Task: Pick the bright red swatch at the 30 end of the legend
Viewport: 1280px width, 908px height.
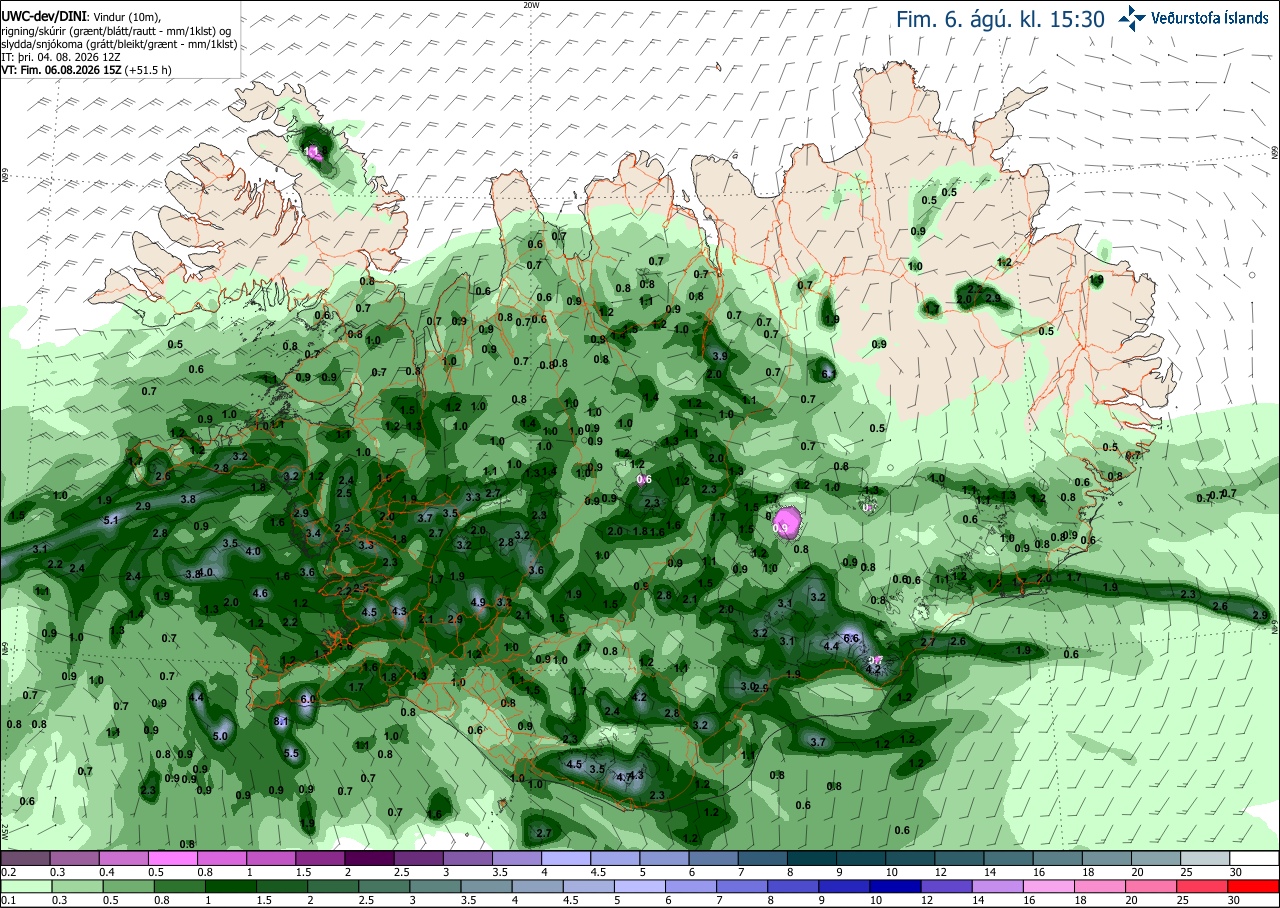Action: point(1254,887)
